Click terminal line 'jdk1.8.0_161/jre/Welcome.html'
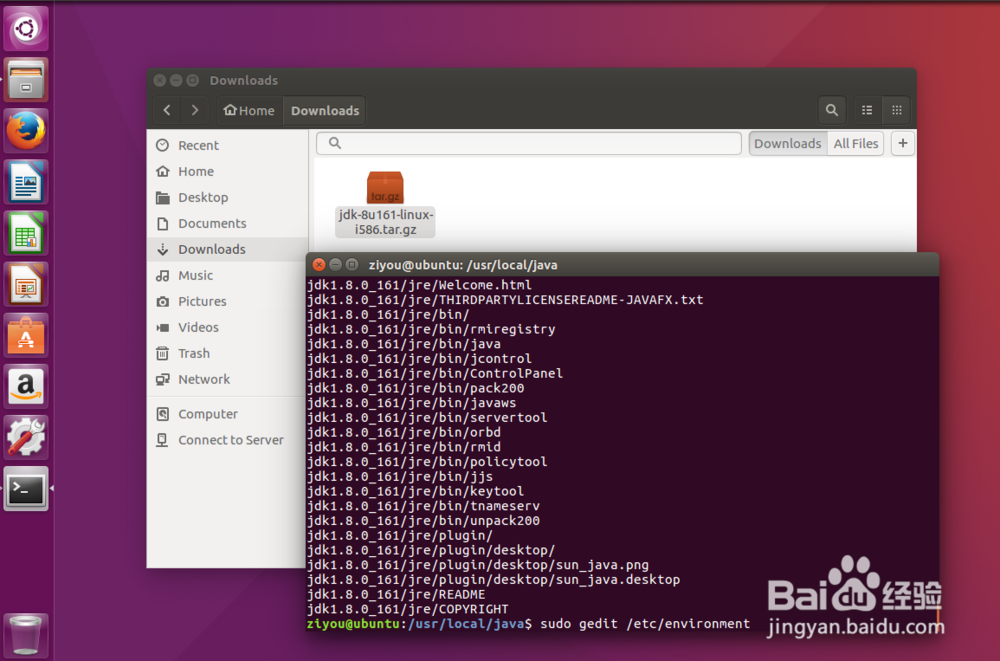This screenshot has width=1000, height=661. [419, 285]
